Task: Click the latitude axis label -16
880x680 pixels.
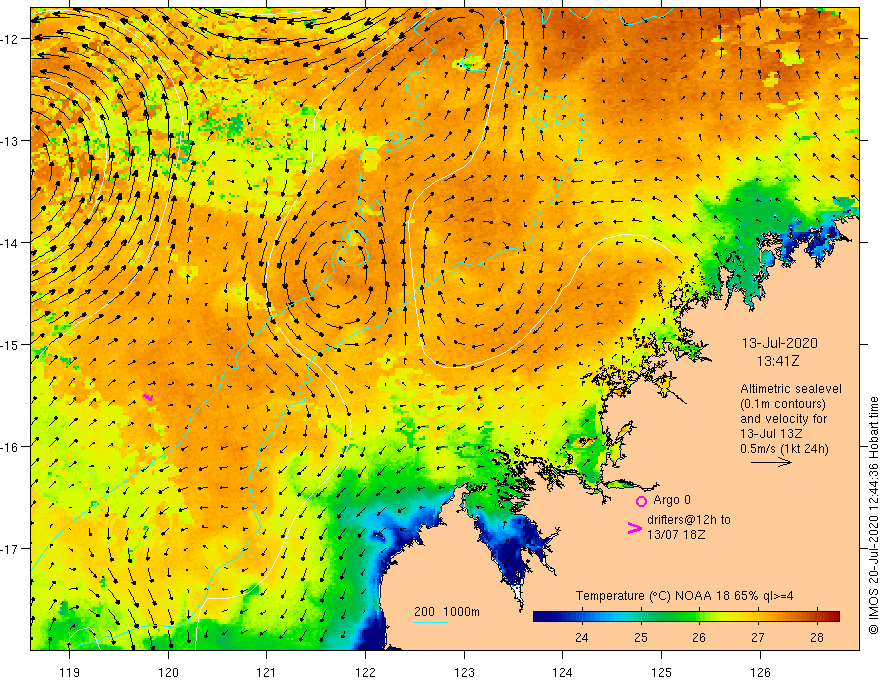Action: click(10, 447)
